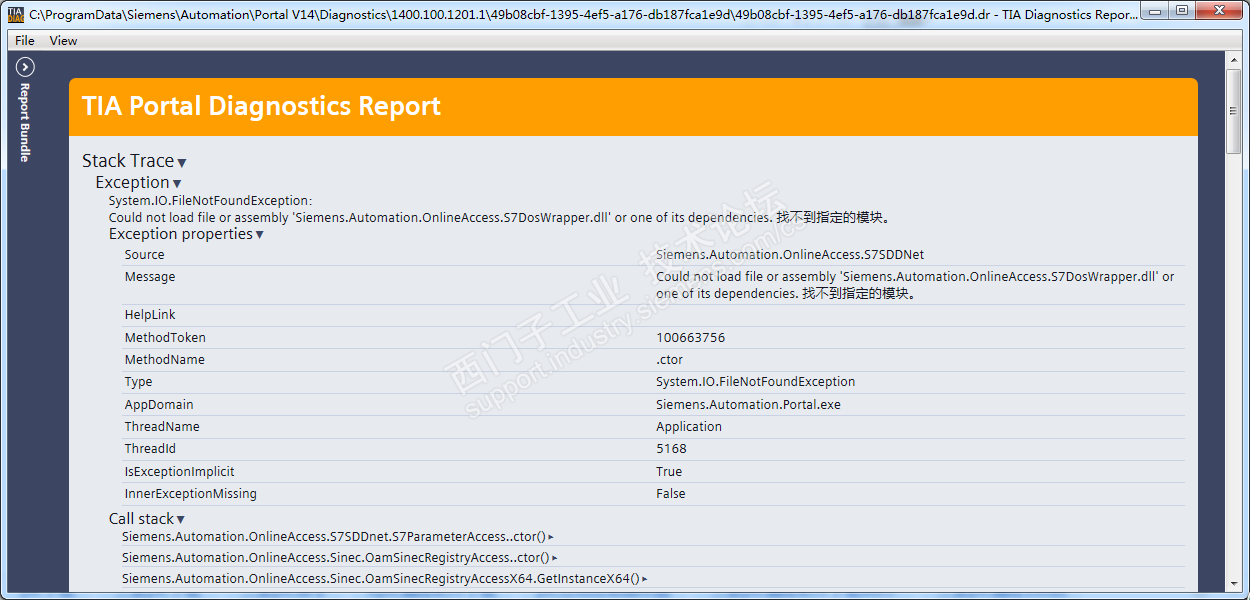Click the Source property label
The height and width of the screenshot is (600, 1250).
(145, 255)
